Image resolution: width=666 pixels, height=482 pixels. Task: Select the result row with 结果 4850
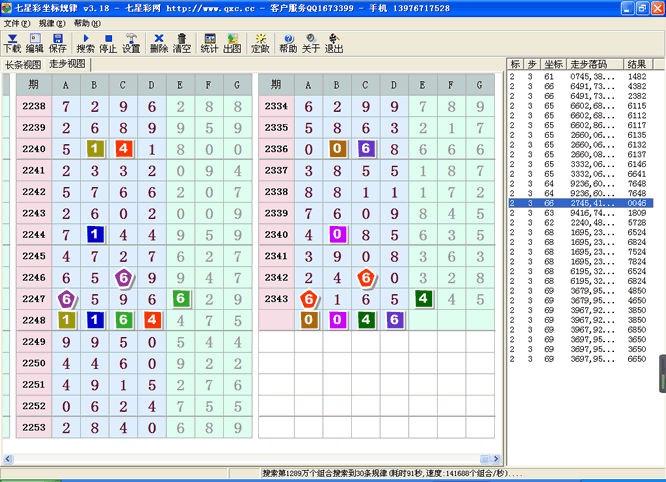coord(580,291)
